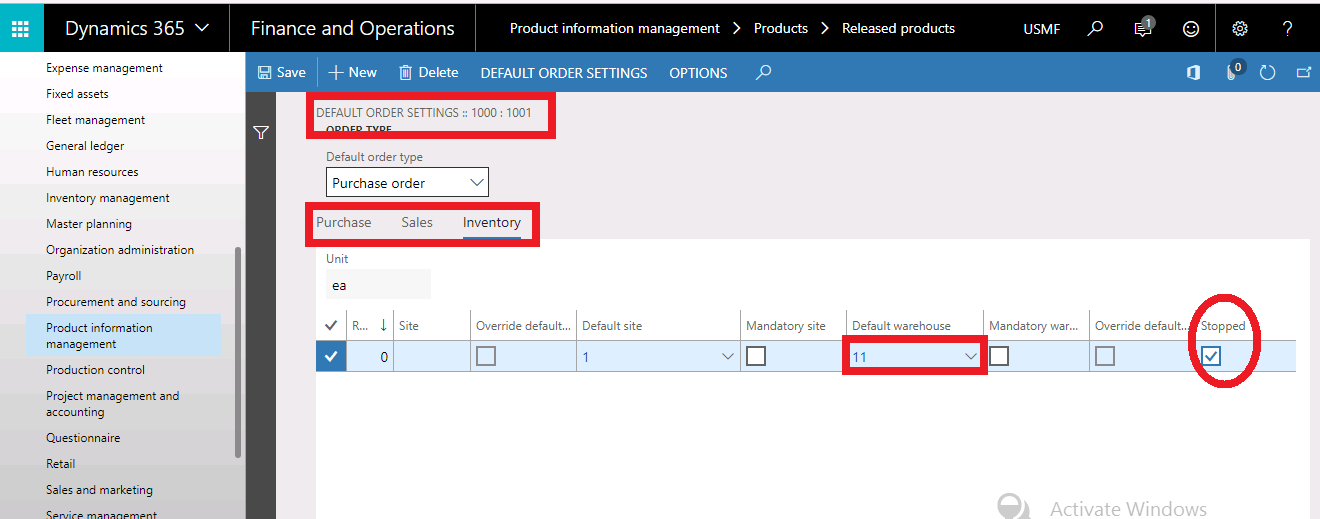Open the app launcher waffle icon
The image size is (1320, 519).
tap(21, 28)
